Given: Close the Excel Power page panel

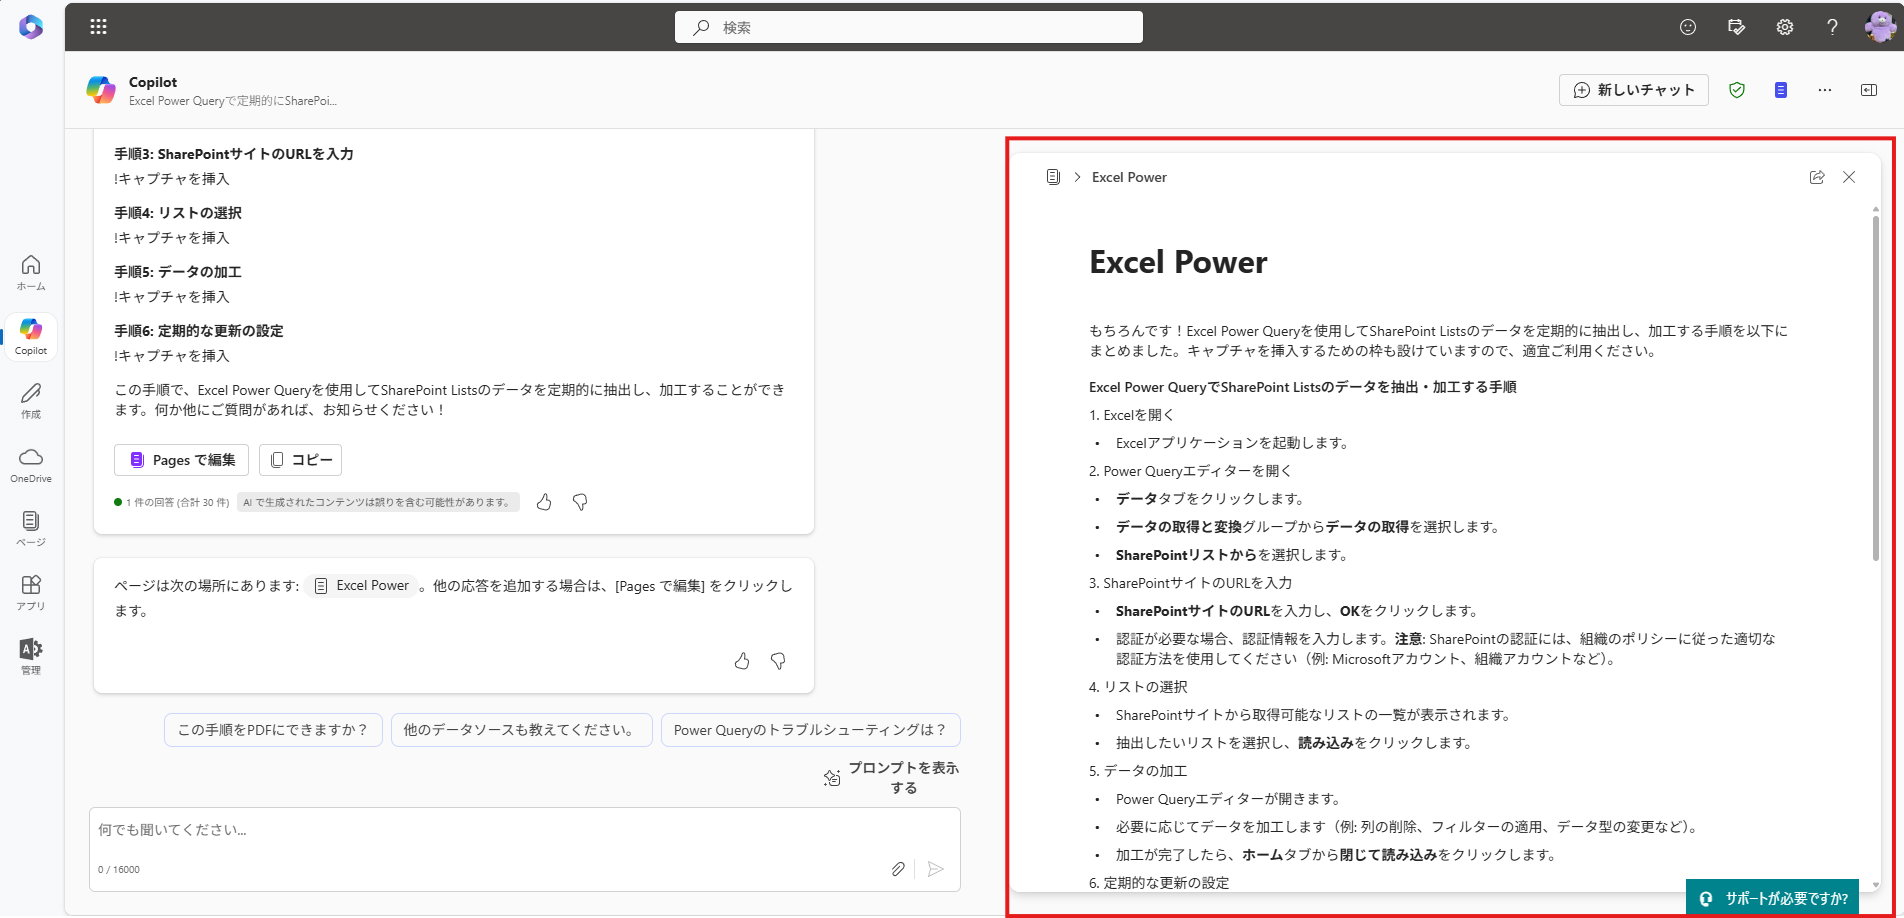Looking at the screenshot, I should [1849, 177].
